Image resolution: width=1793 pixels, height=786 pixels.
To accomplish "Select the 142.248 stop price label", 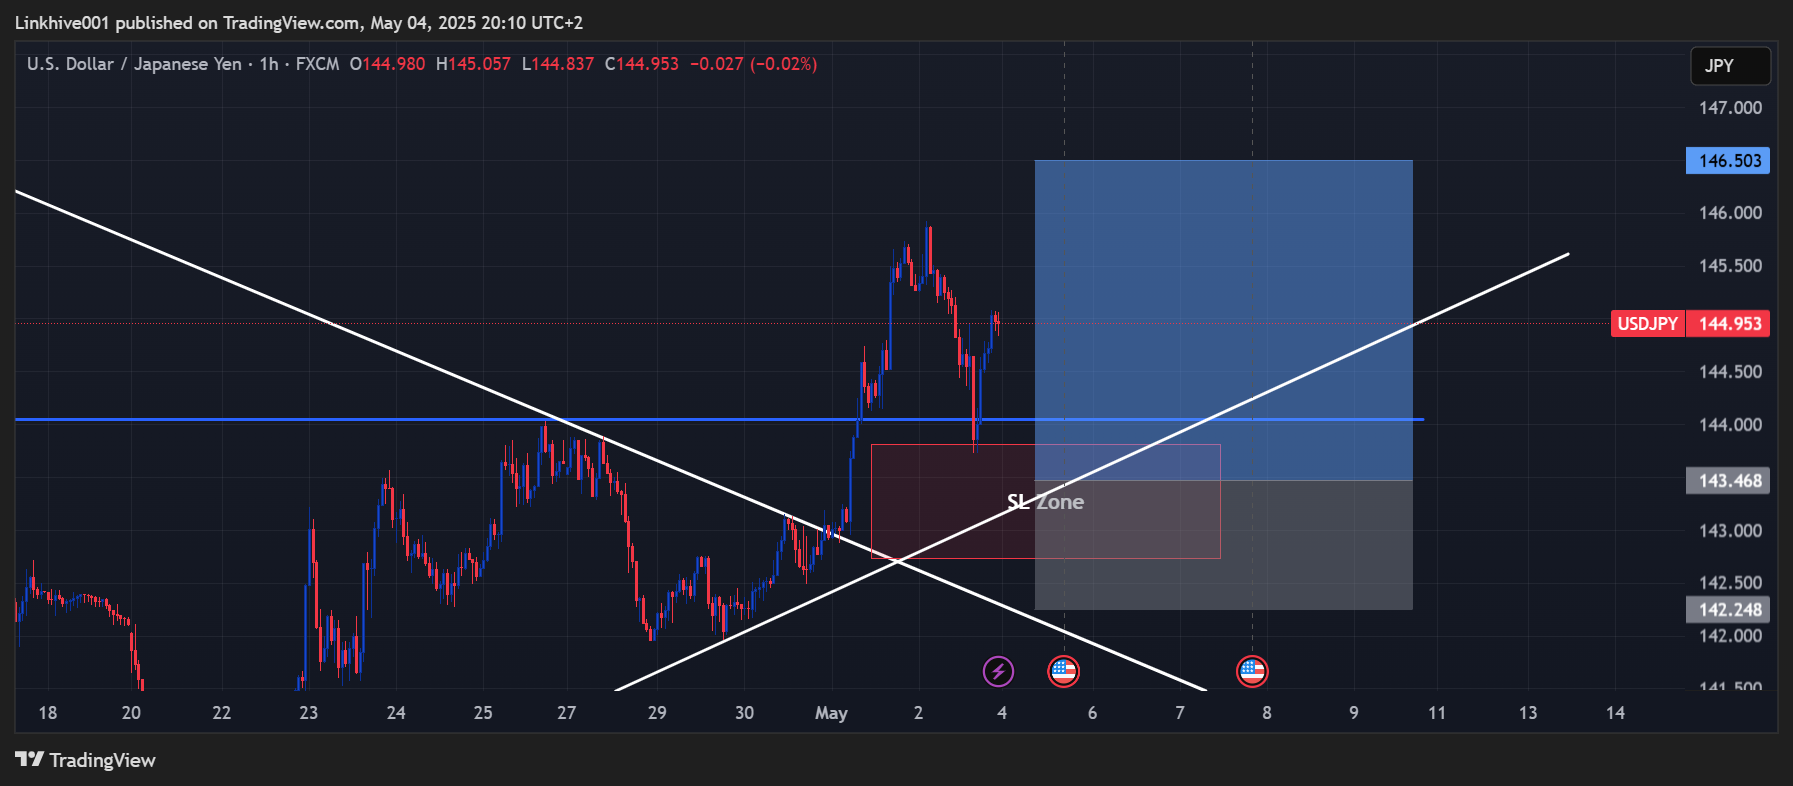I will coord(1728,610).
